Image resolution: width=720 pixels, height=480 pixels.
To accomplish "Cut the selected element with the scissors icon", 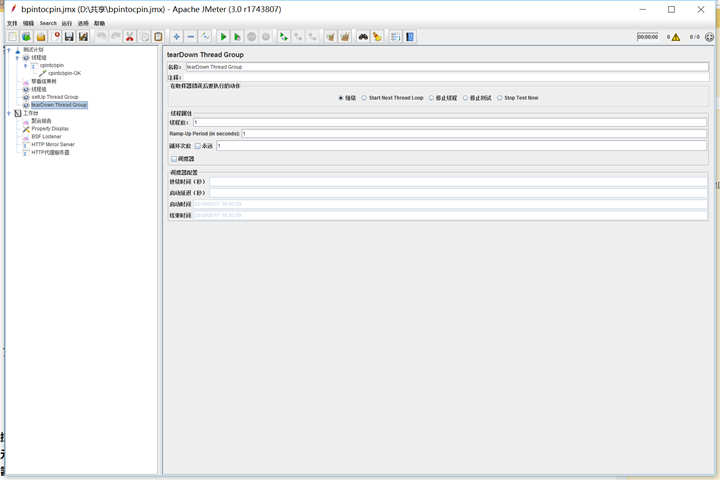I will click(130, 37).
